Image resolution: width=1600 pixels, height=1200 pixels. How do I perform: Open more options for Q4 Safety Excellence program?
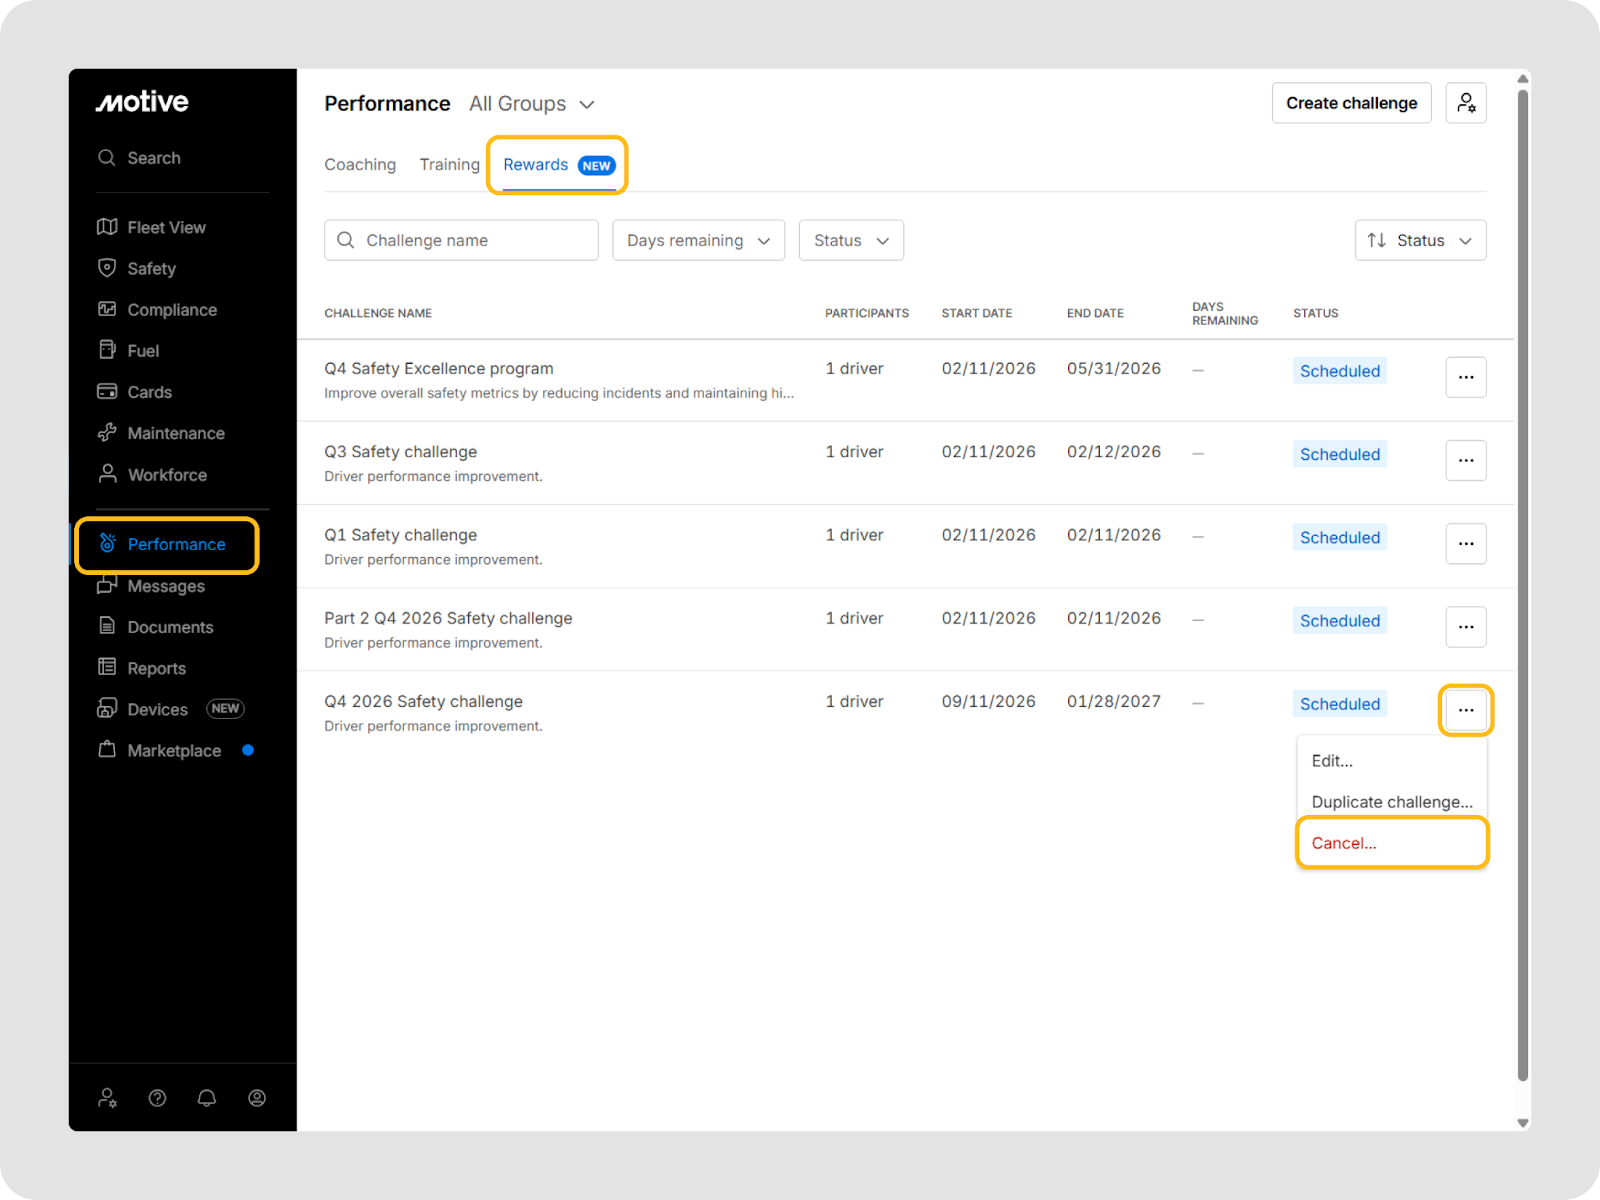(x=1466, y=377)
